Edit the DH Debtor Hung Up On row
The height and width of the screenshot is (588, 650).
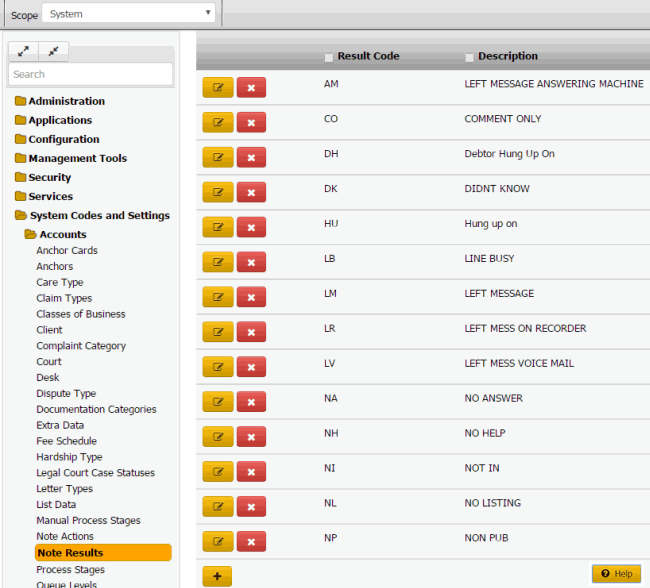pyautogui.click(x=217, y=157)
